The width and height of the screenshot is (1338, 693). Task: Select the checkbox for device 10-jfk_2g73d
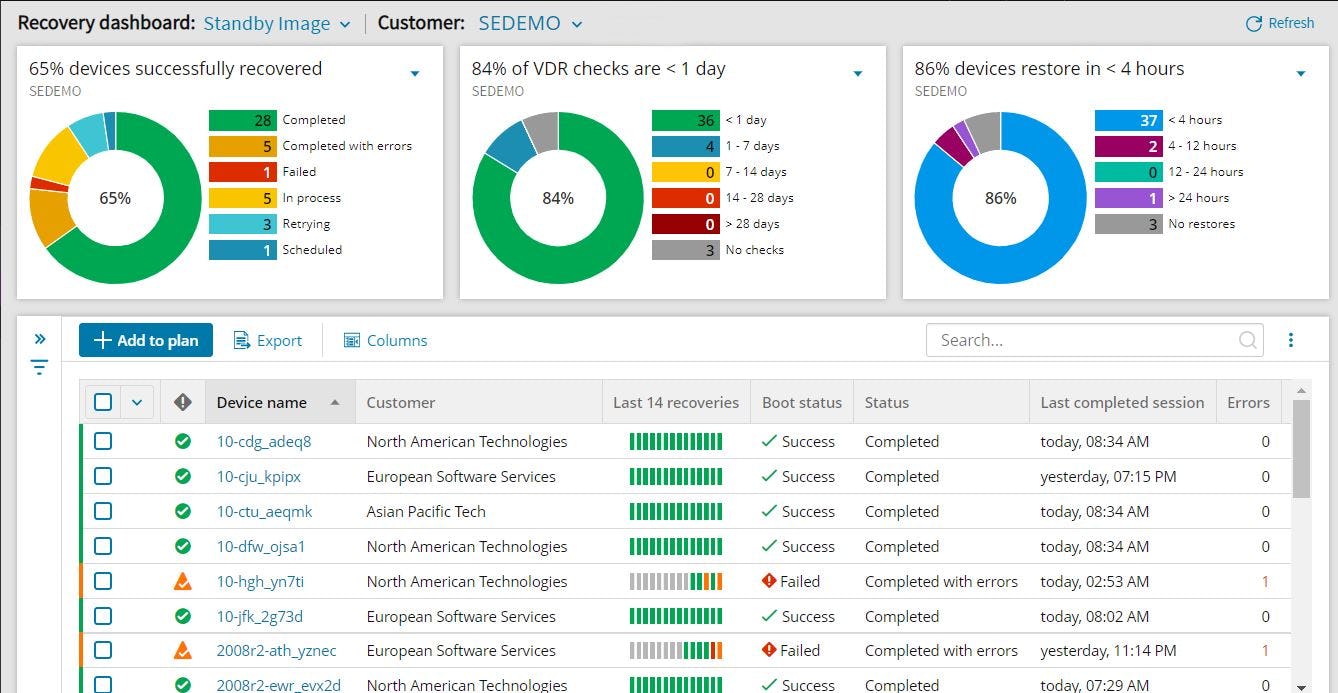point(103,616)
